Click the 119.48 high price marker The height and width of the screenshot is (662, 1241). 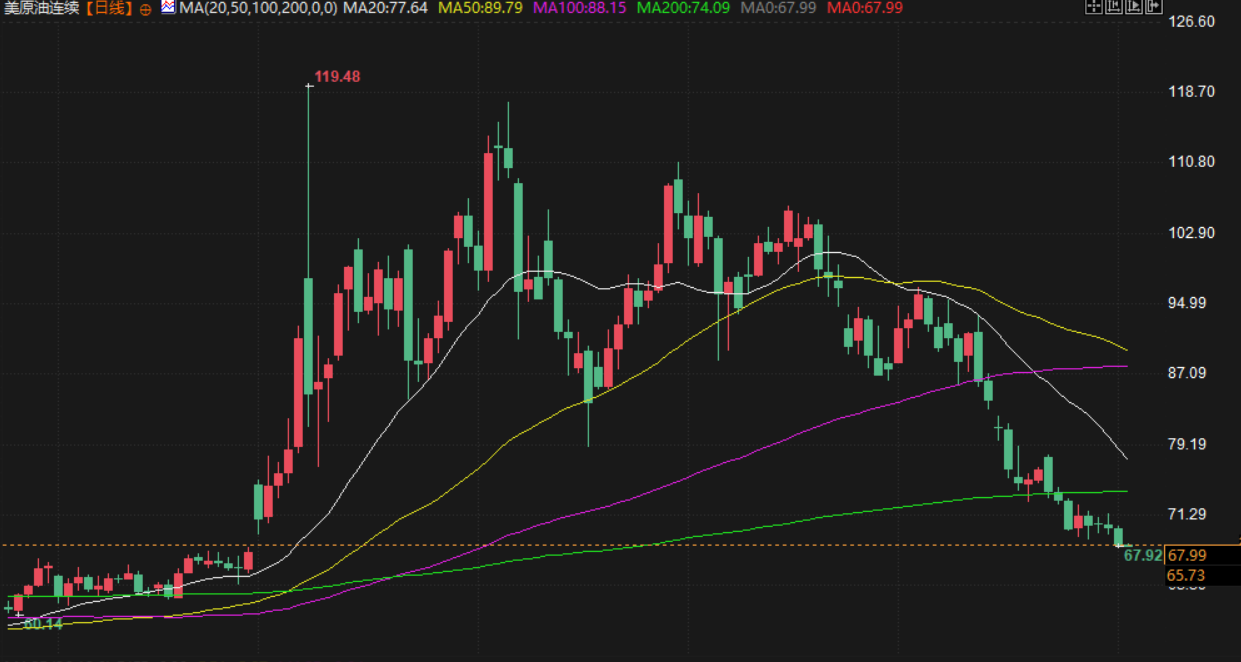click(337, 76)
